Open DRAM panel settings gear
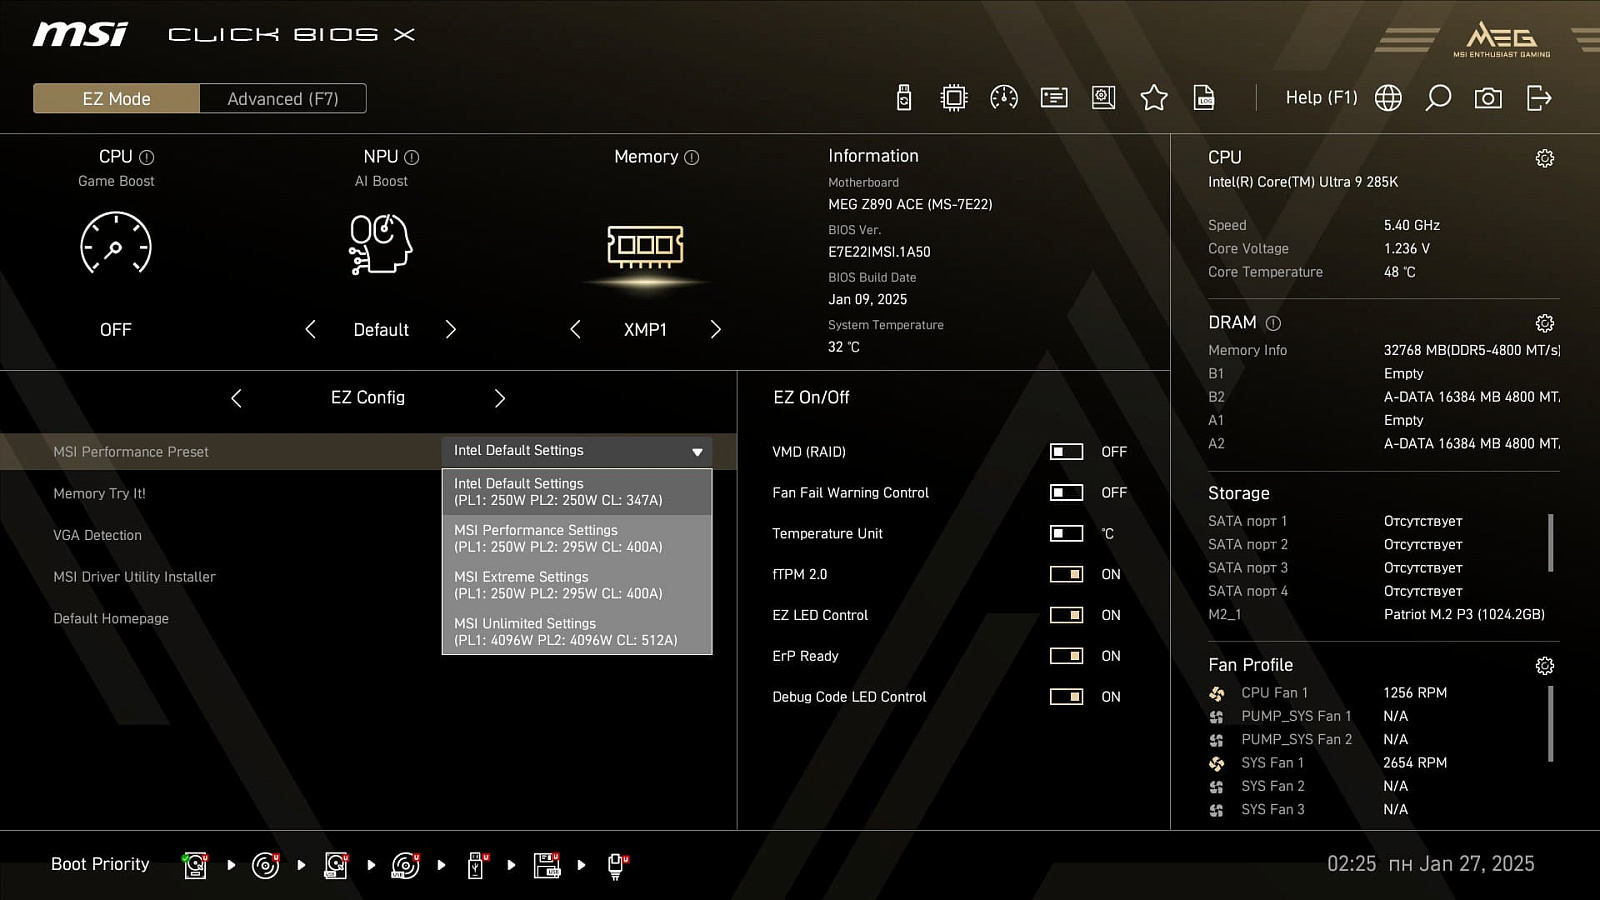 pyautogui.click(x=1545, y=323)
